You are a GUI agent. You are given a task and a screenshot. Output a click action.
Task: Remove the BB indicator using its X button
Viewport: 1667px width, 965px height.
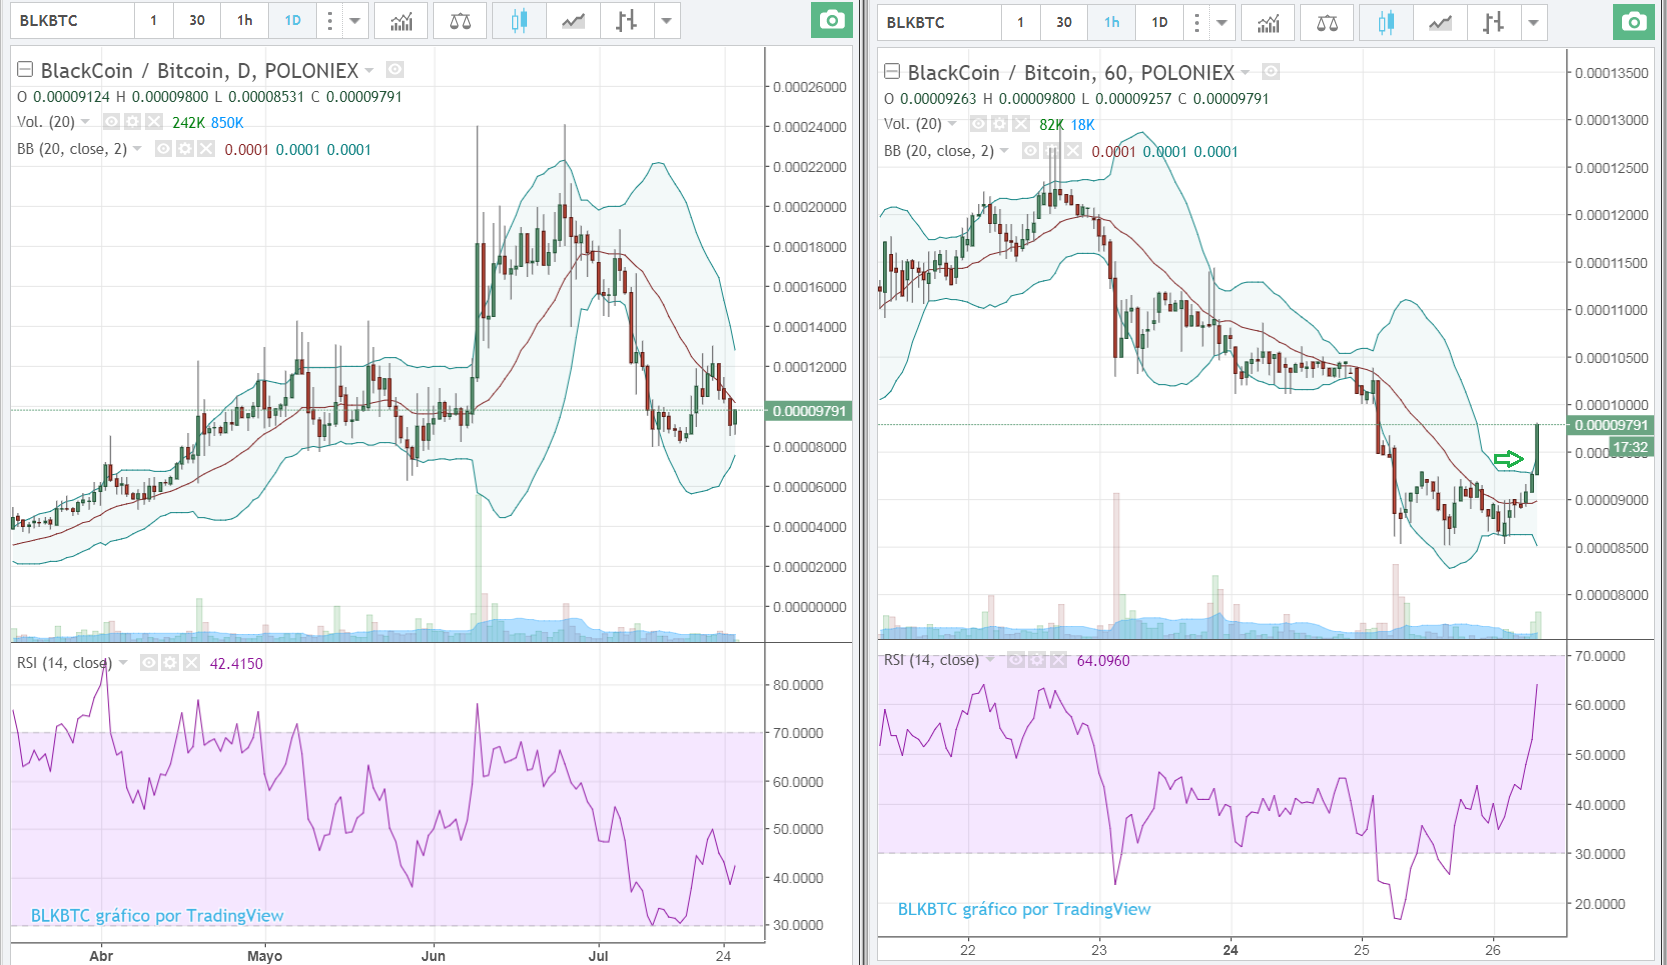point(206,148)
